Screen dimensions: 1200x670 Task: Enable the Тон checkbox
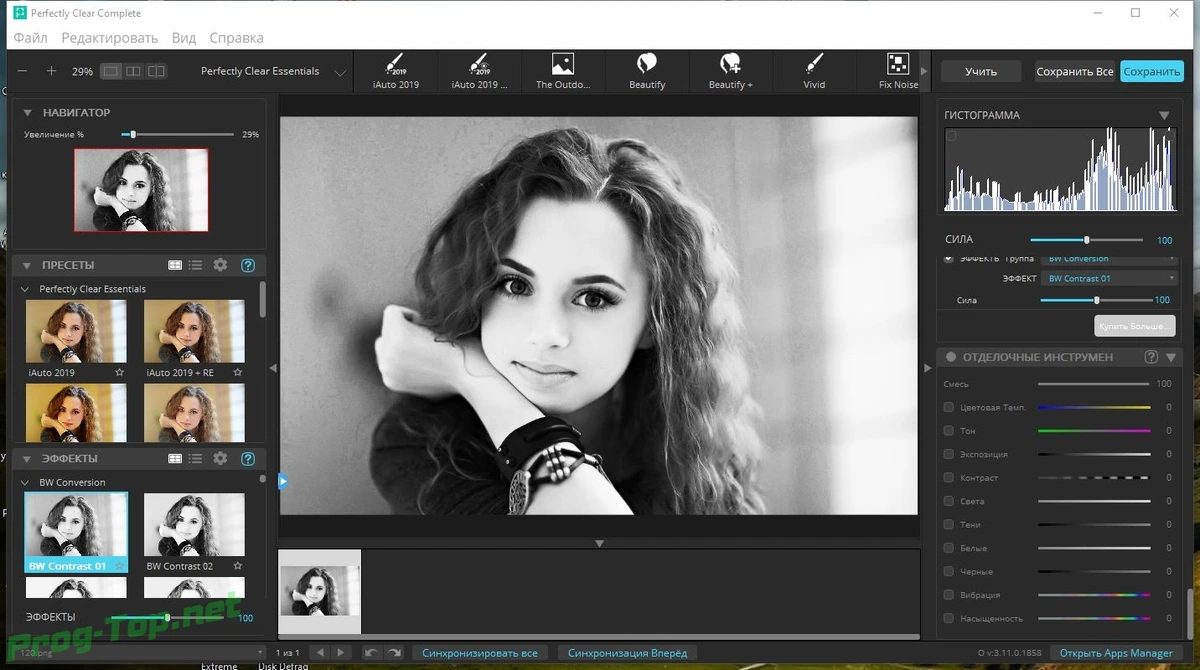949,430
